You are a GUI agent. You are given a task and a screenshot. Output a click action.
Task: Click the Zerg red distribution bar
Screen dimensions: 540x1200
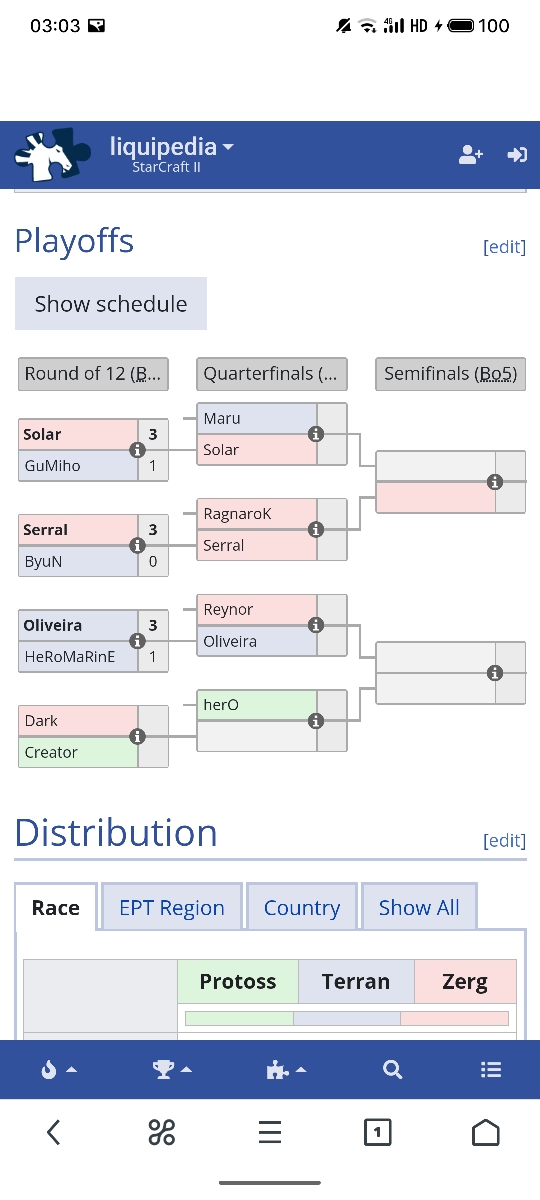[454, 1018]
